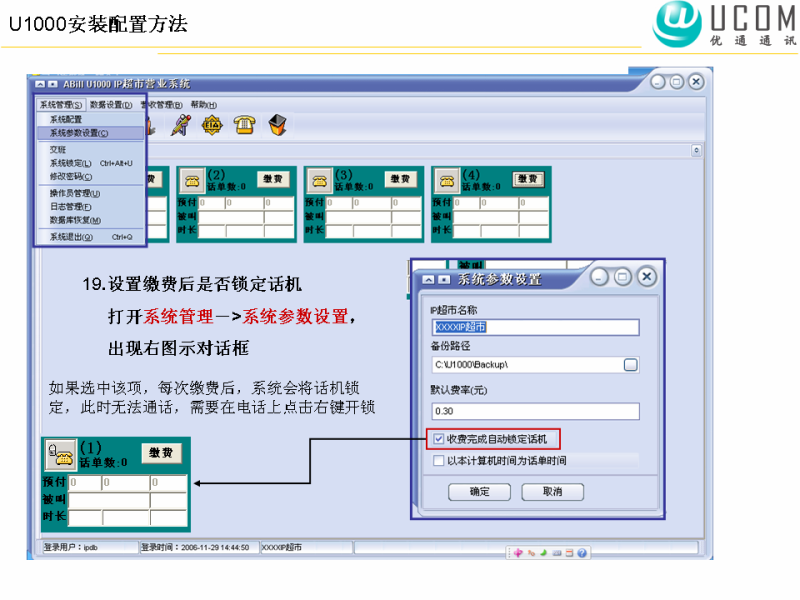Select 修改密码(C) menu entry

[x=90, y=177]
